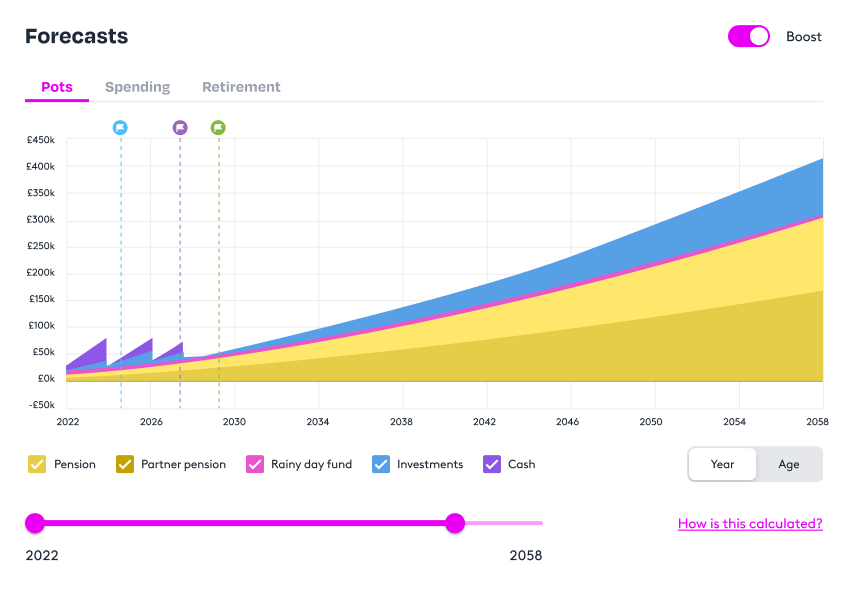Select the Pots tab
The width and height of the screenshot is (844, 594).
[x=57, y=87]
